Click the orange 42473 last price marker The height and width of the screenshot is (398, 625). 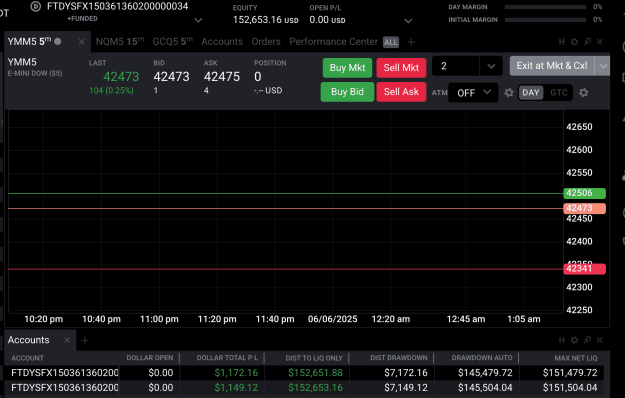point(584,208)
